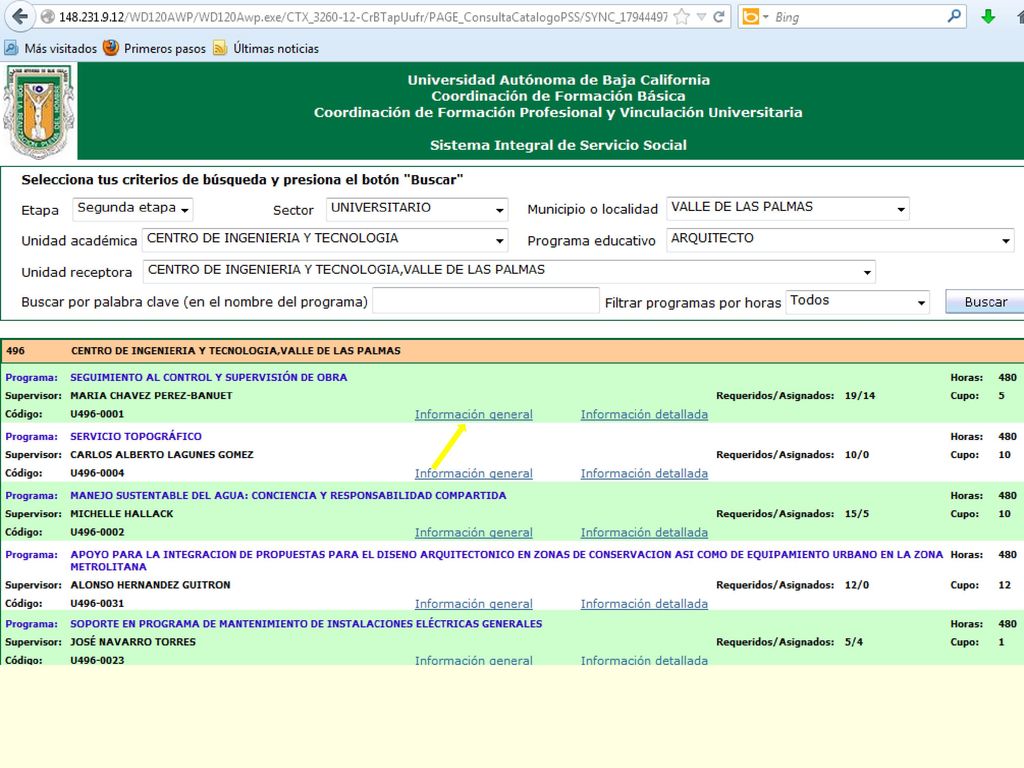Screen dimensions: 1024x768
Task: Open Últimas noticias feed bookmark
Action: pyautogui.click(x=266, y=48)
